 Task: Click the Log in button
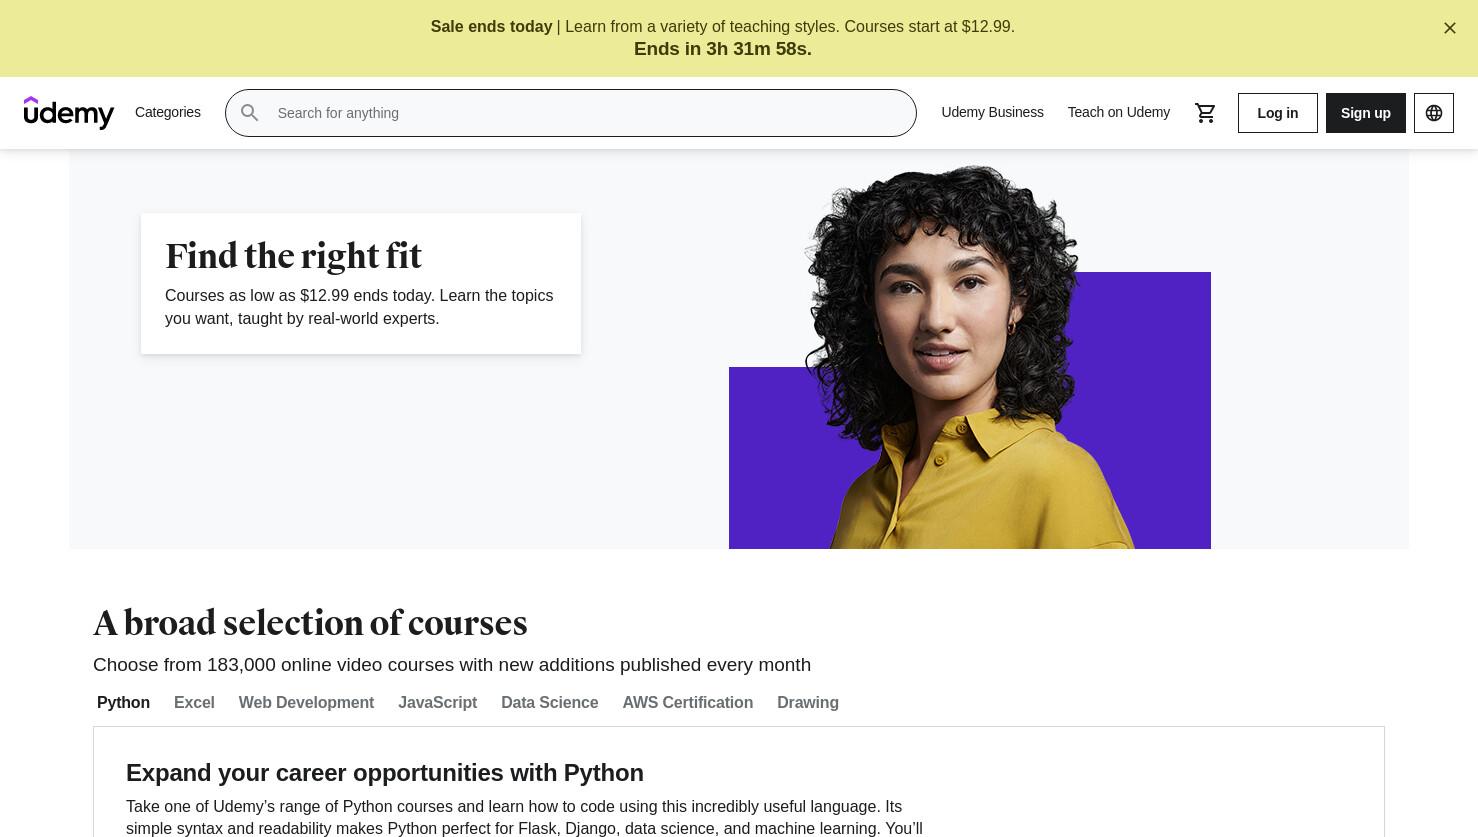[1278, 113]
